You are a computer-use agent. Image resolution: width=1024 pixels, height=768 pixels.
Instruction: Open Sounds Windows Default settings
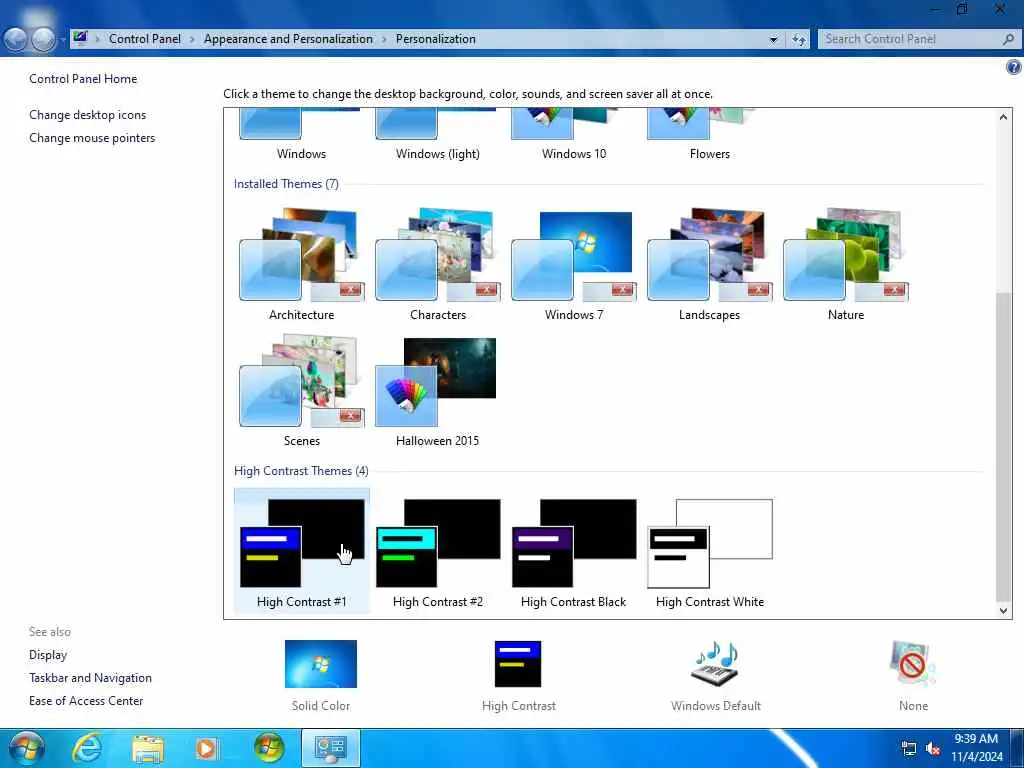pyautogui.click(x=716, y=676)
